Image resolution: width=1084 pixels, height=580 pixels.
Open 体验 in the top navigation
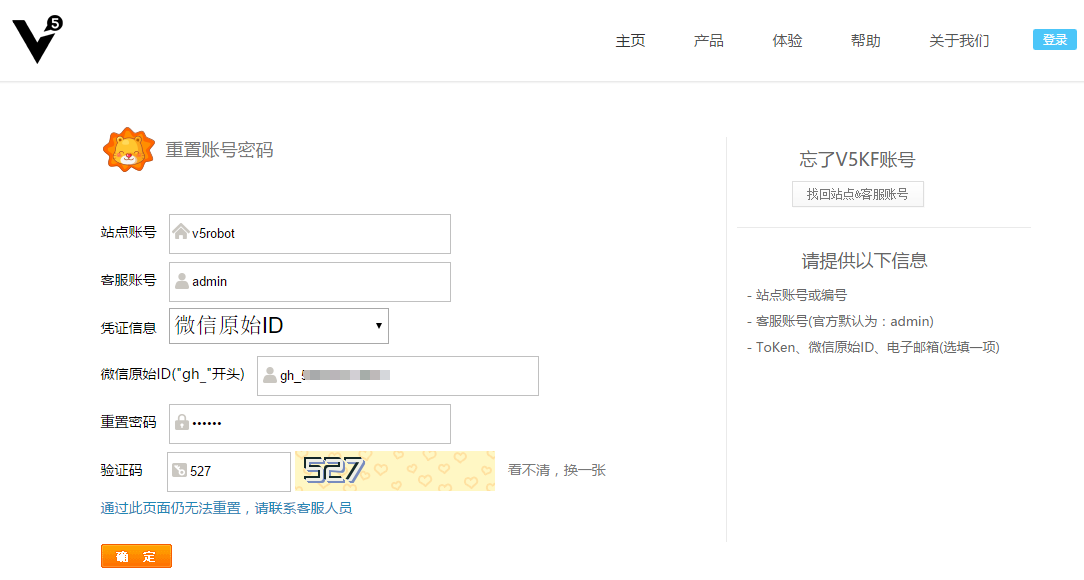click(787, 41)
